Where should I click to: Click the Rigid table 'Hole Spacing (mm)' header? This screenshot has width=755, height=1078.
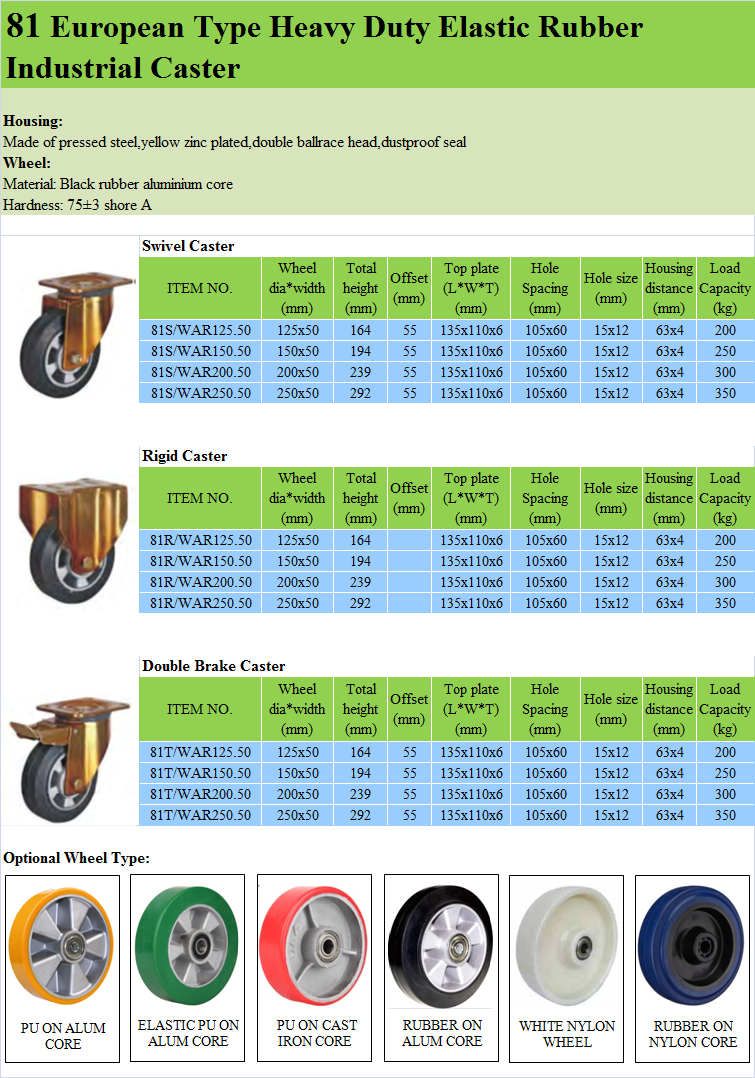pyautogui.click(x=545, y=498)
